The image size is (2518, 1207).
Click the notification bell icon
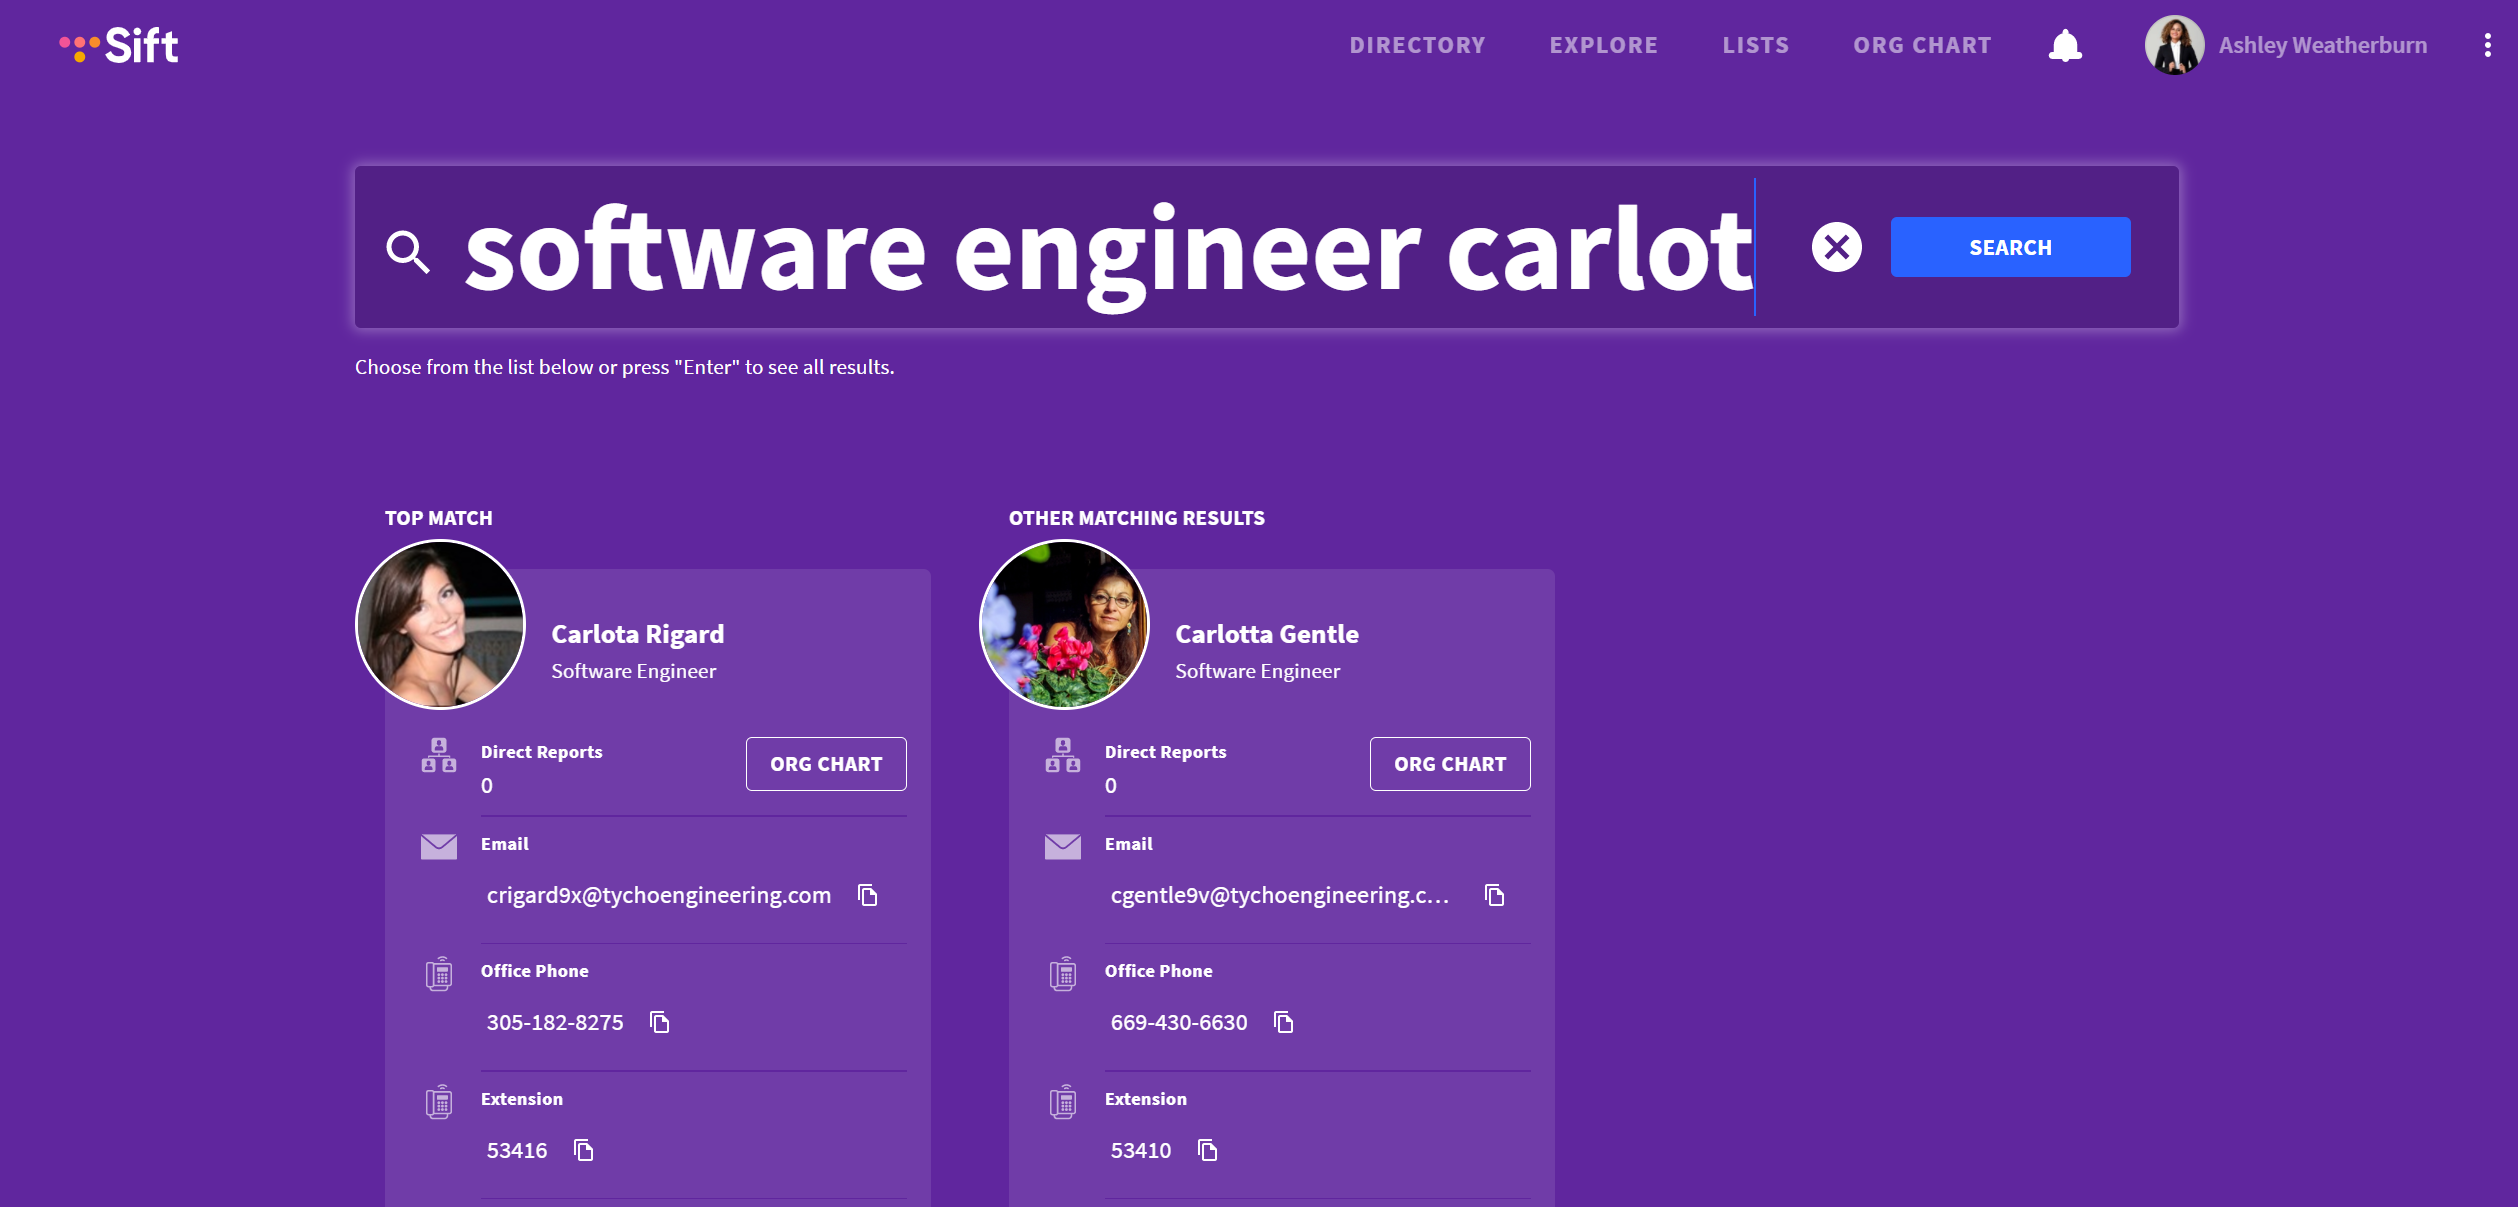pyautogui.click(x=2065, y=44)
